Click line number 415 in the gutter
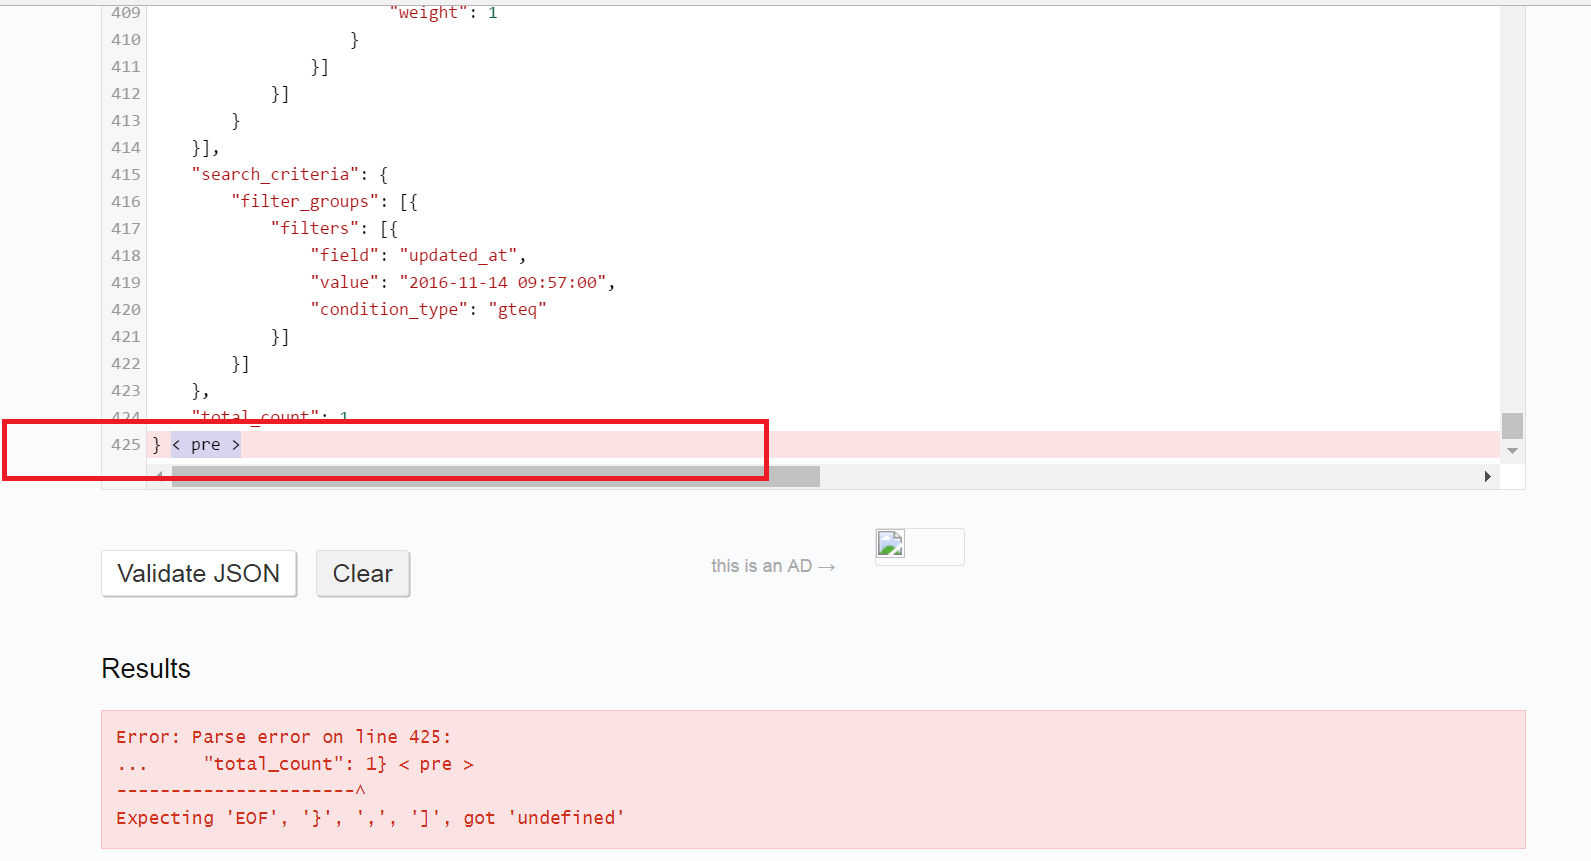 coord(126,175)
